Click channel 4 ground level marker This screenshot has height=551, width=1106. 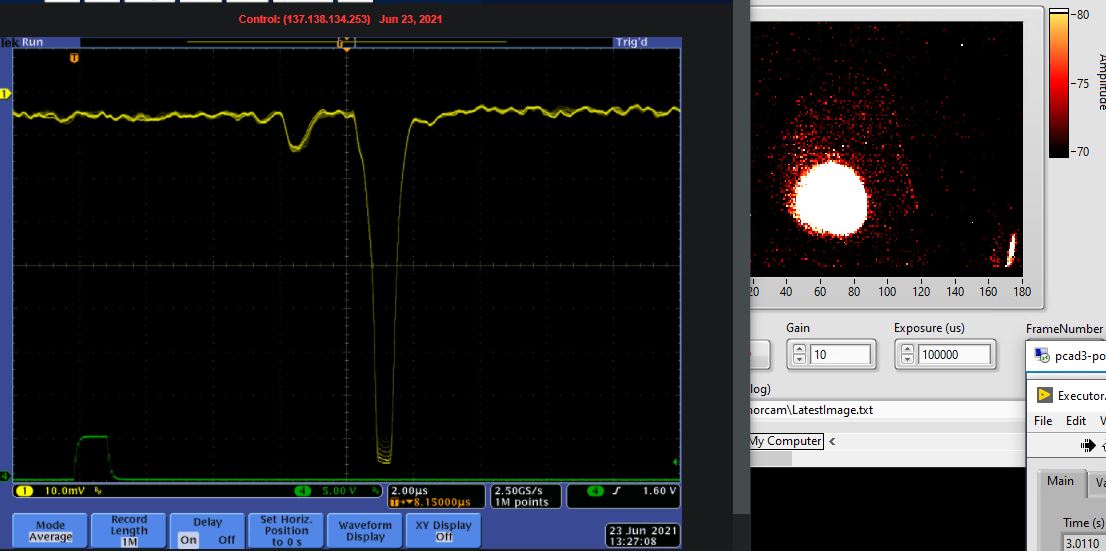pyautogui.click(x=4, y=476)
